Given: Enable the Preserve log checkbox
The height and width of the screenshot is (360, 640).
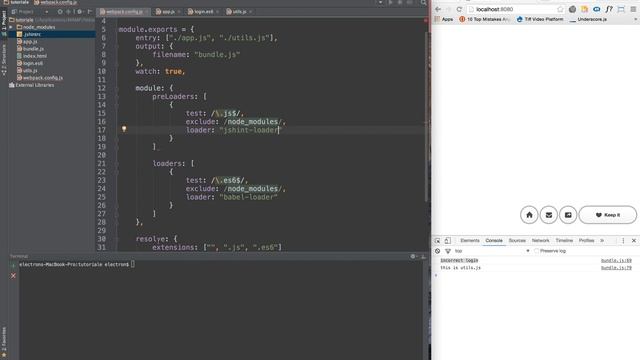Looking at the screenshot, I should [x=536, y=251].
